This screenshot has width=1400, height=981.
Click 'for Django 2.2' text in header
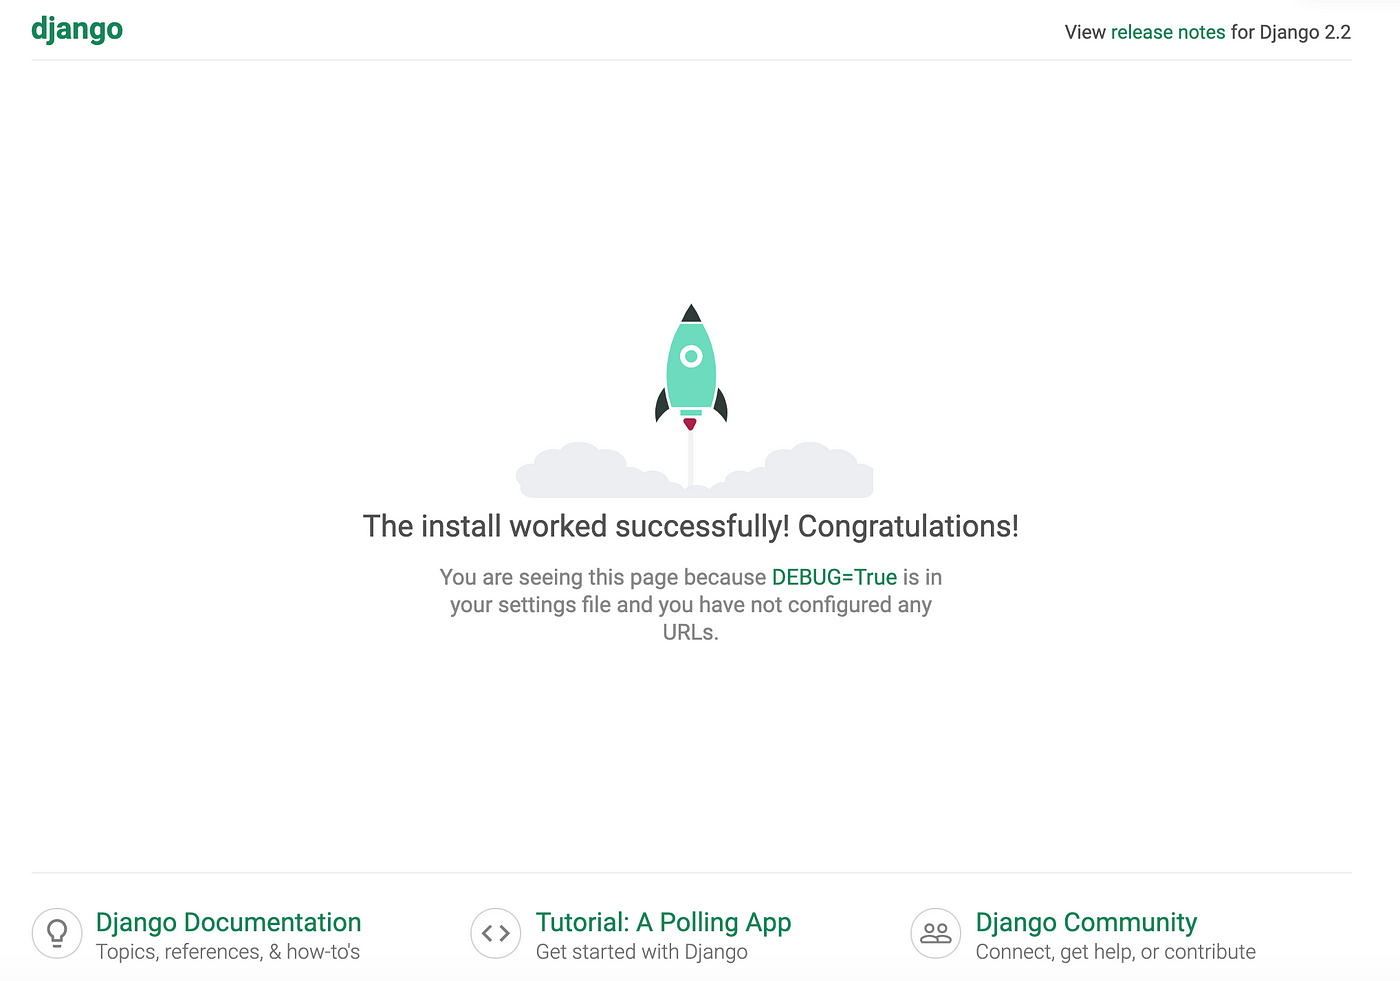(1291, 32)
